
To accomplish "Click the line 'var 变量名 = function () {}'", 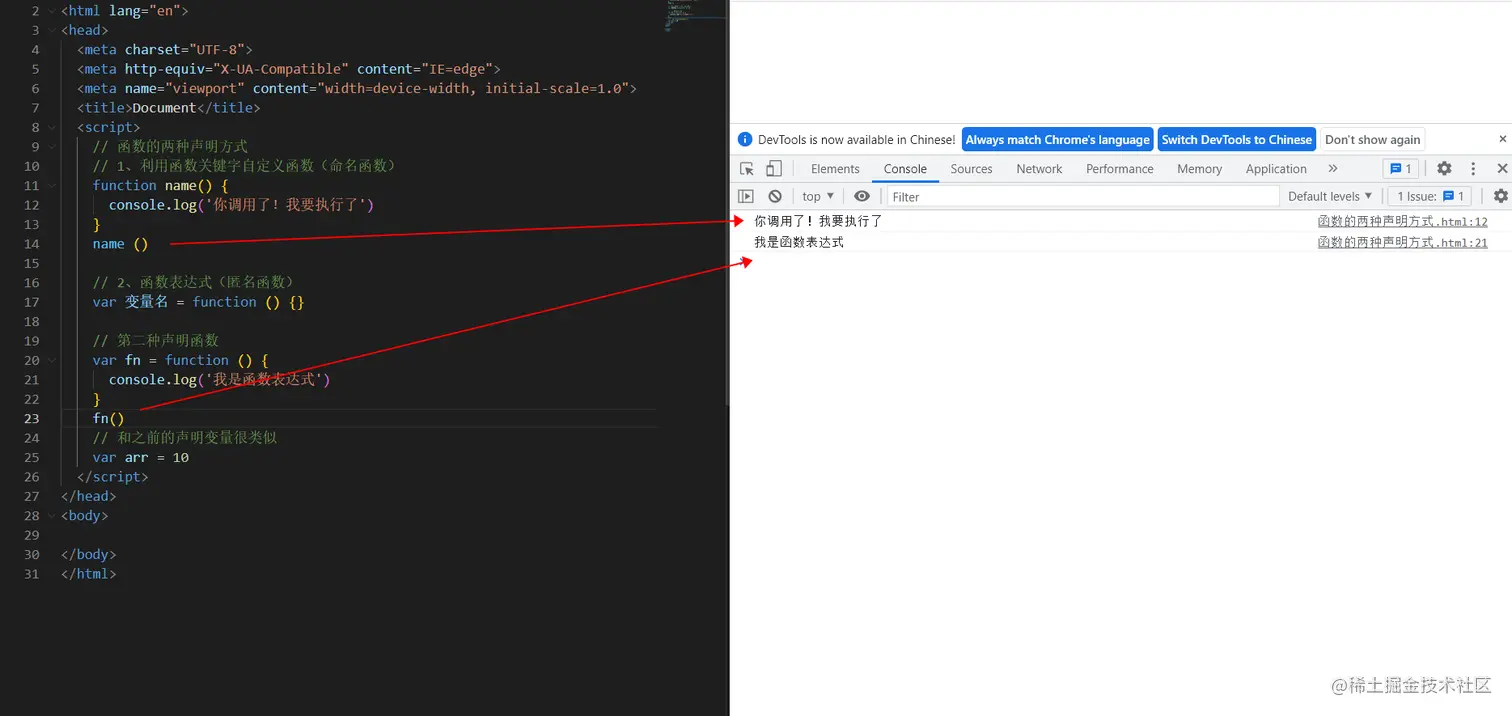I will pos(198,302).
